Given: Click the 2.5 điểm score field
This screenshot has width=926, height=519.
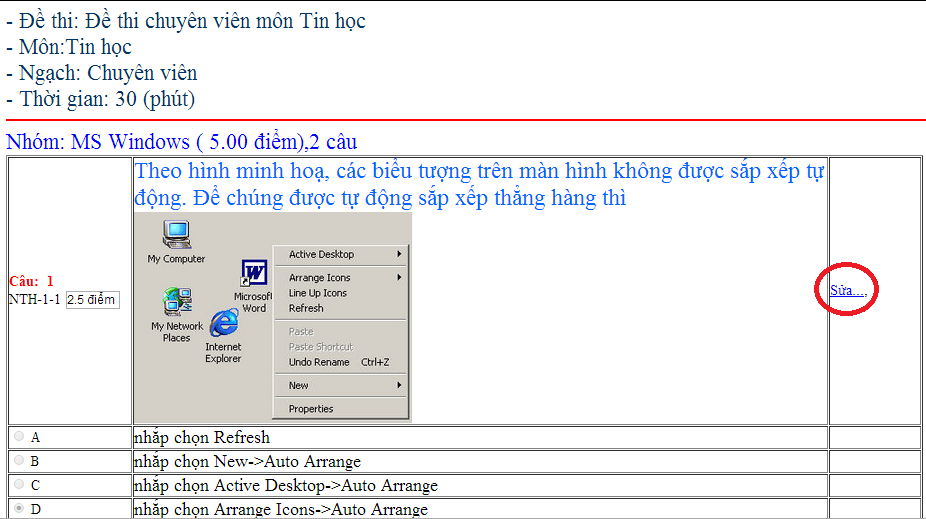Looking at the screenshot, I should coord(93,300).
